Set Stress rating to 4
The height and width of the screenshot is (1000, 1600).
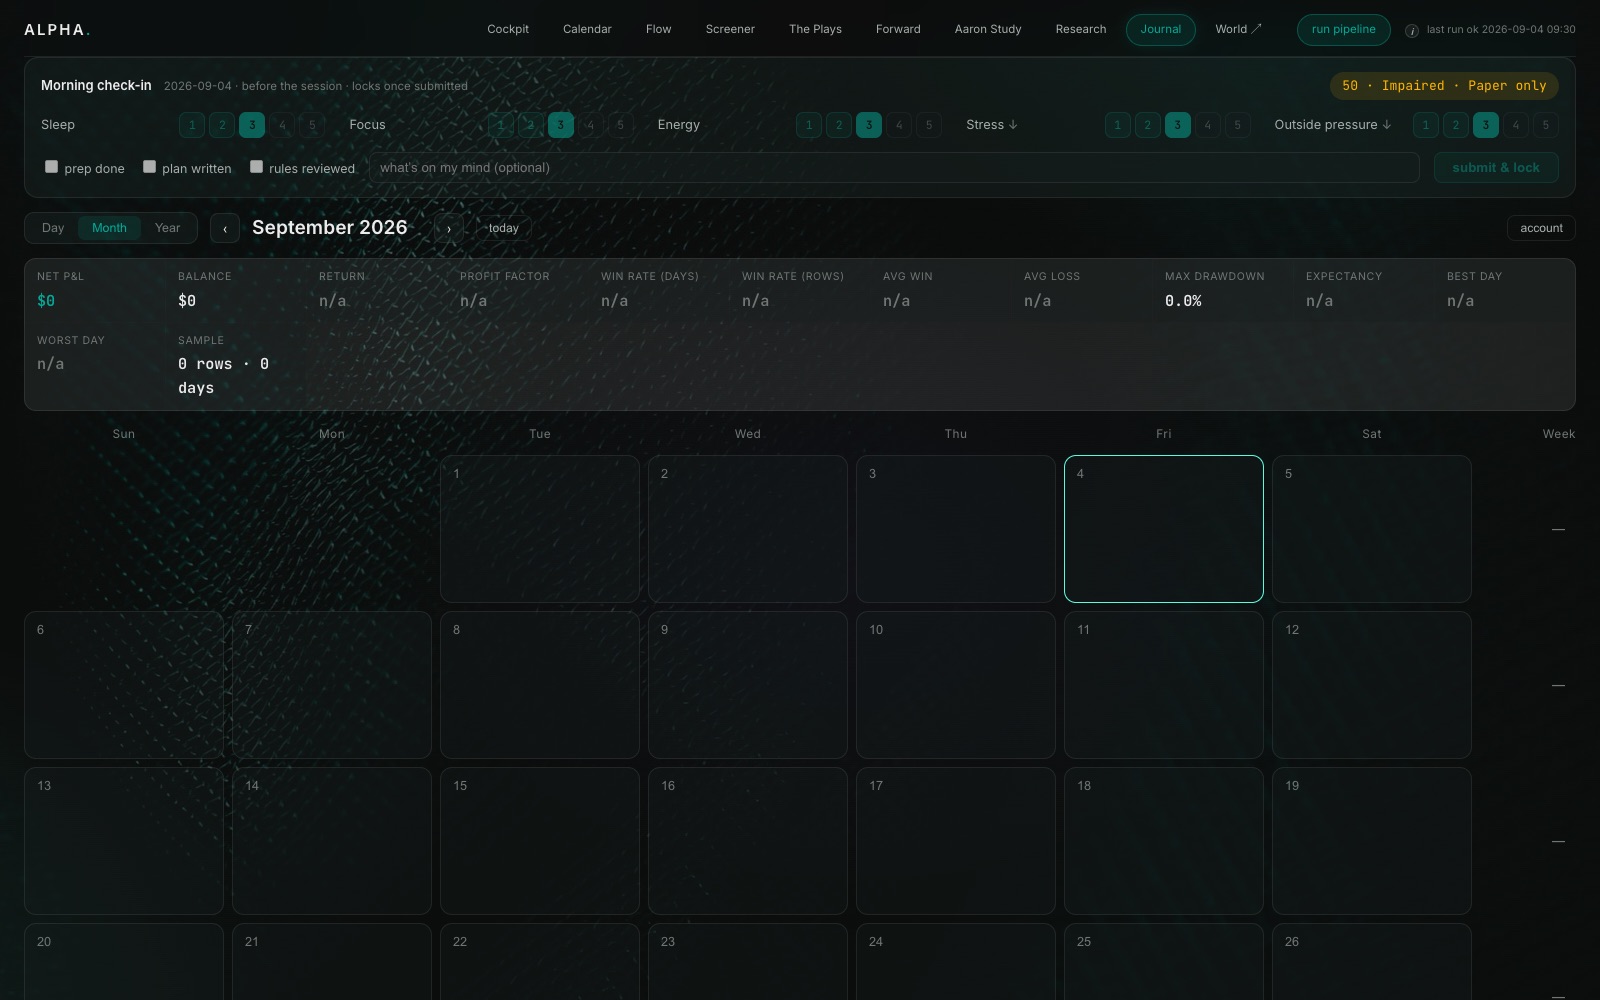pos(1207,125)
